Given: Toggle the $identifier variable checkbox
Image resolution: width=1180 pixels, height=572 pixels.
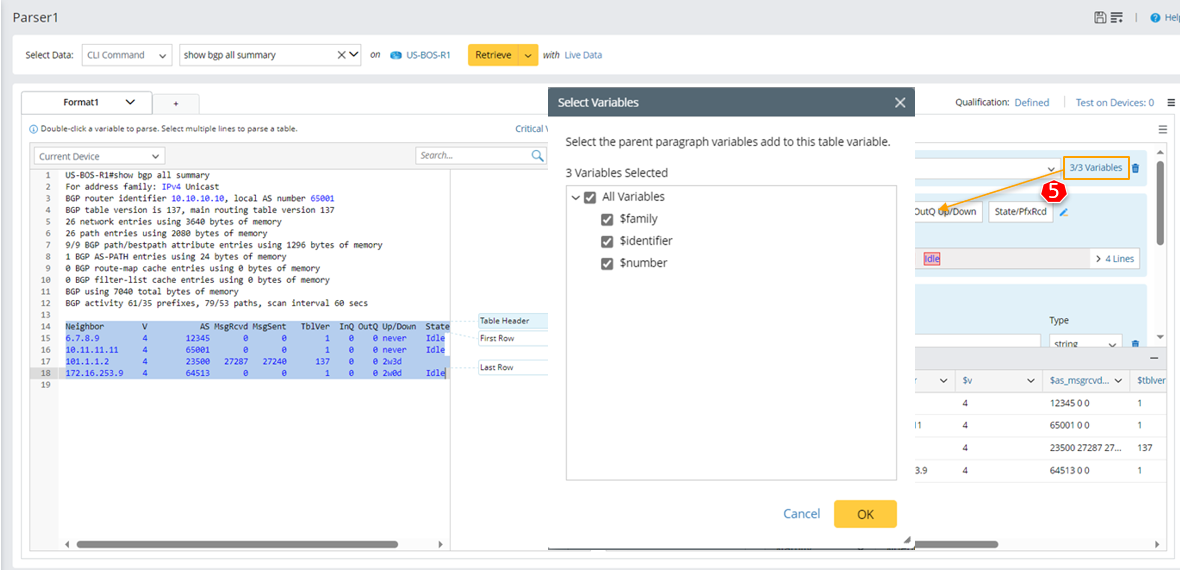Looking at the screenshot, I should pyautogui.click(x=607, y=241).
